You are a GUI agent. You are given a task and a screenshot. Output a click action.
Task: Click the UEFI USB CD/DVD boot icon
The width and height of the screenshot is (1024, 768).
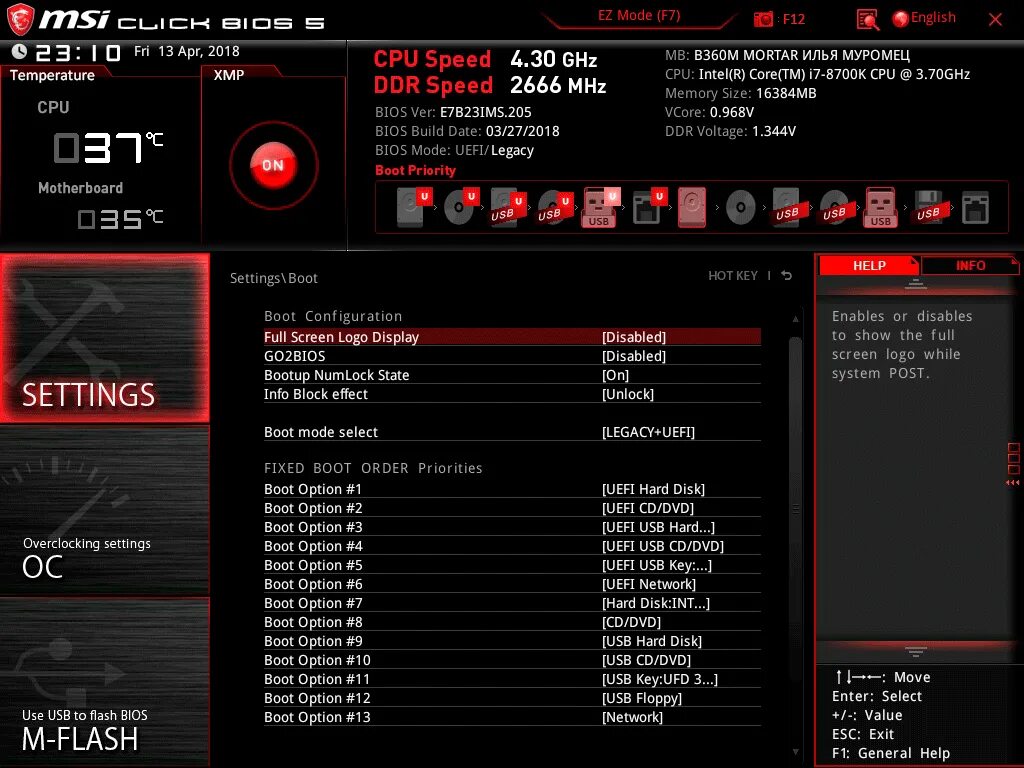click(x=555, y=207)
